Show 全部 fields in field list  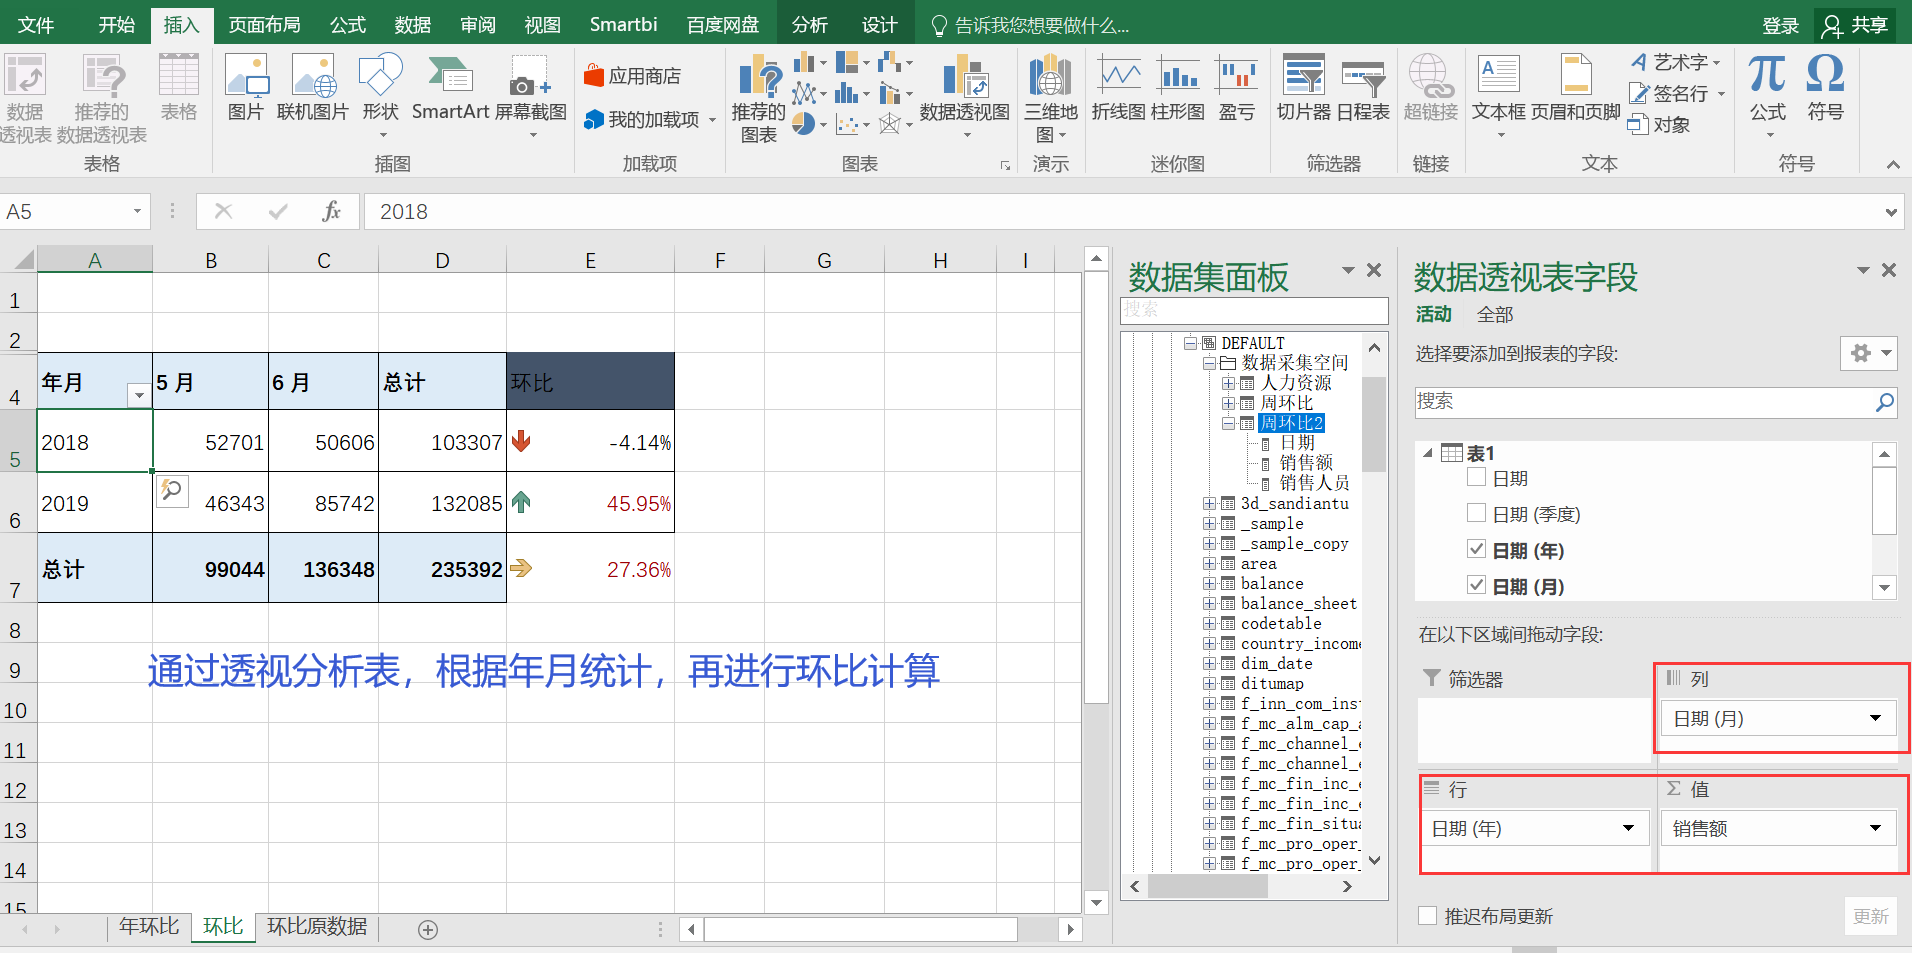tap(1495, 315)
